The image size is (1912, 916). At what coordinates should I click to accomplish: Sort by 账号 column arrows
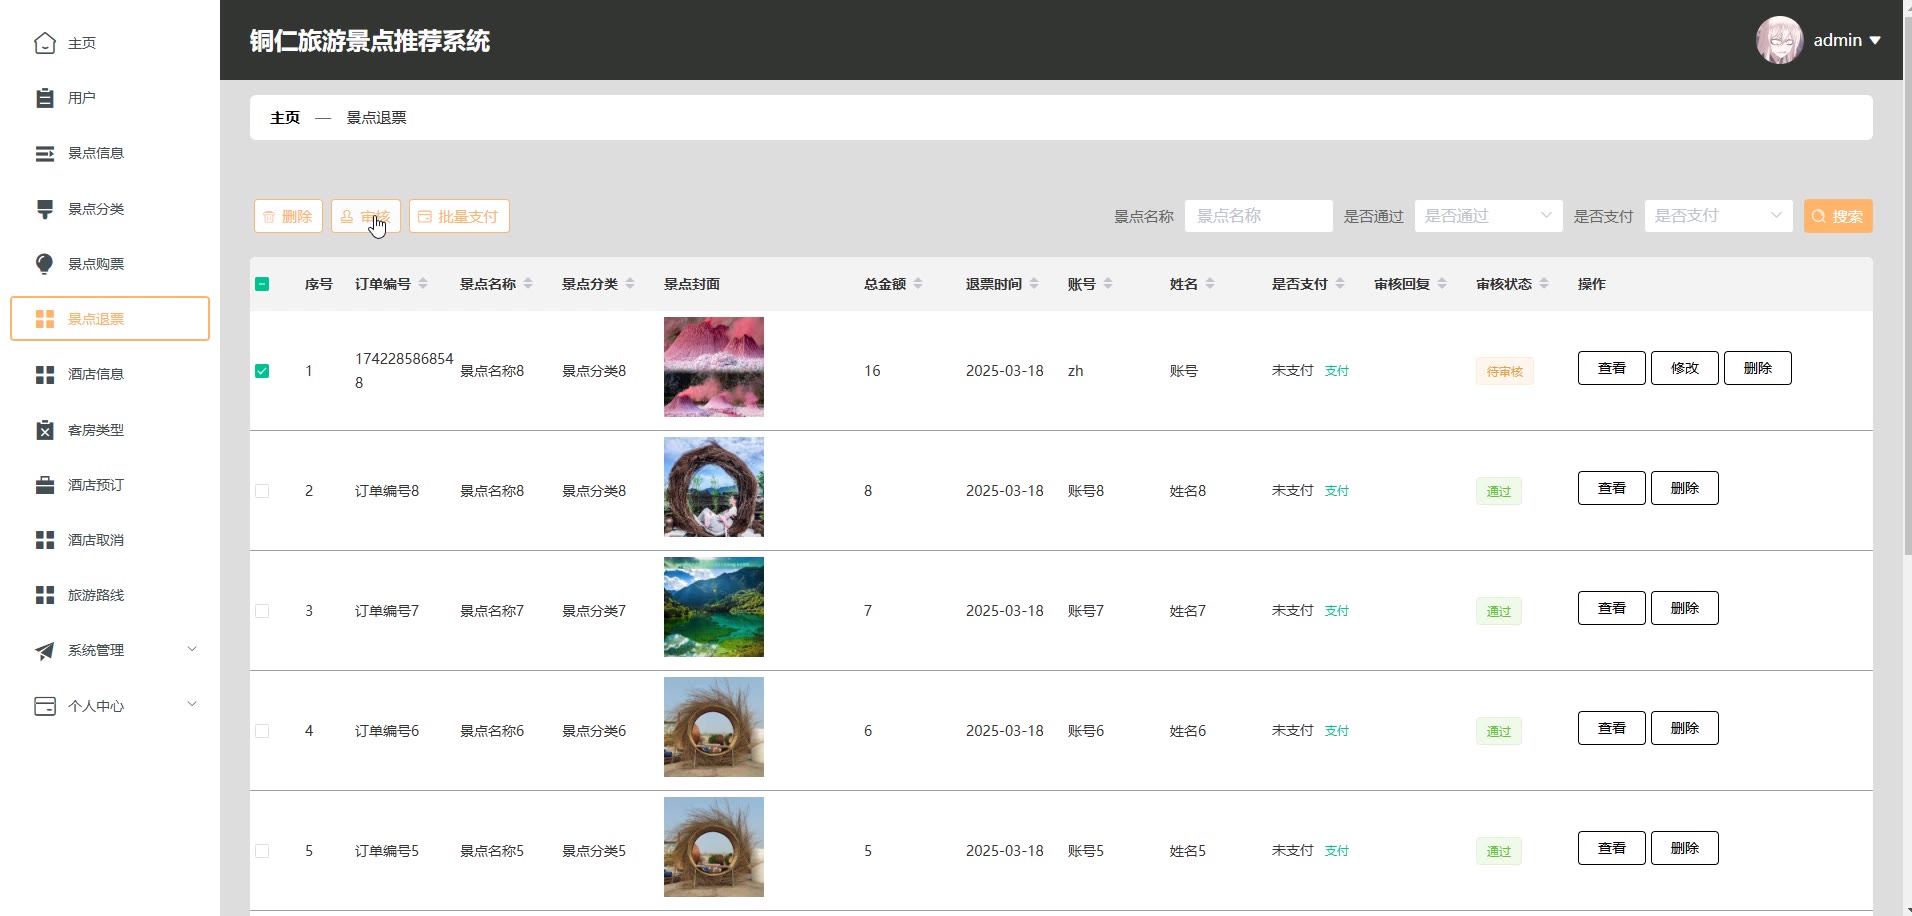click(x=1108, y=284)
